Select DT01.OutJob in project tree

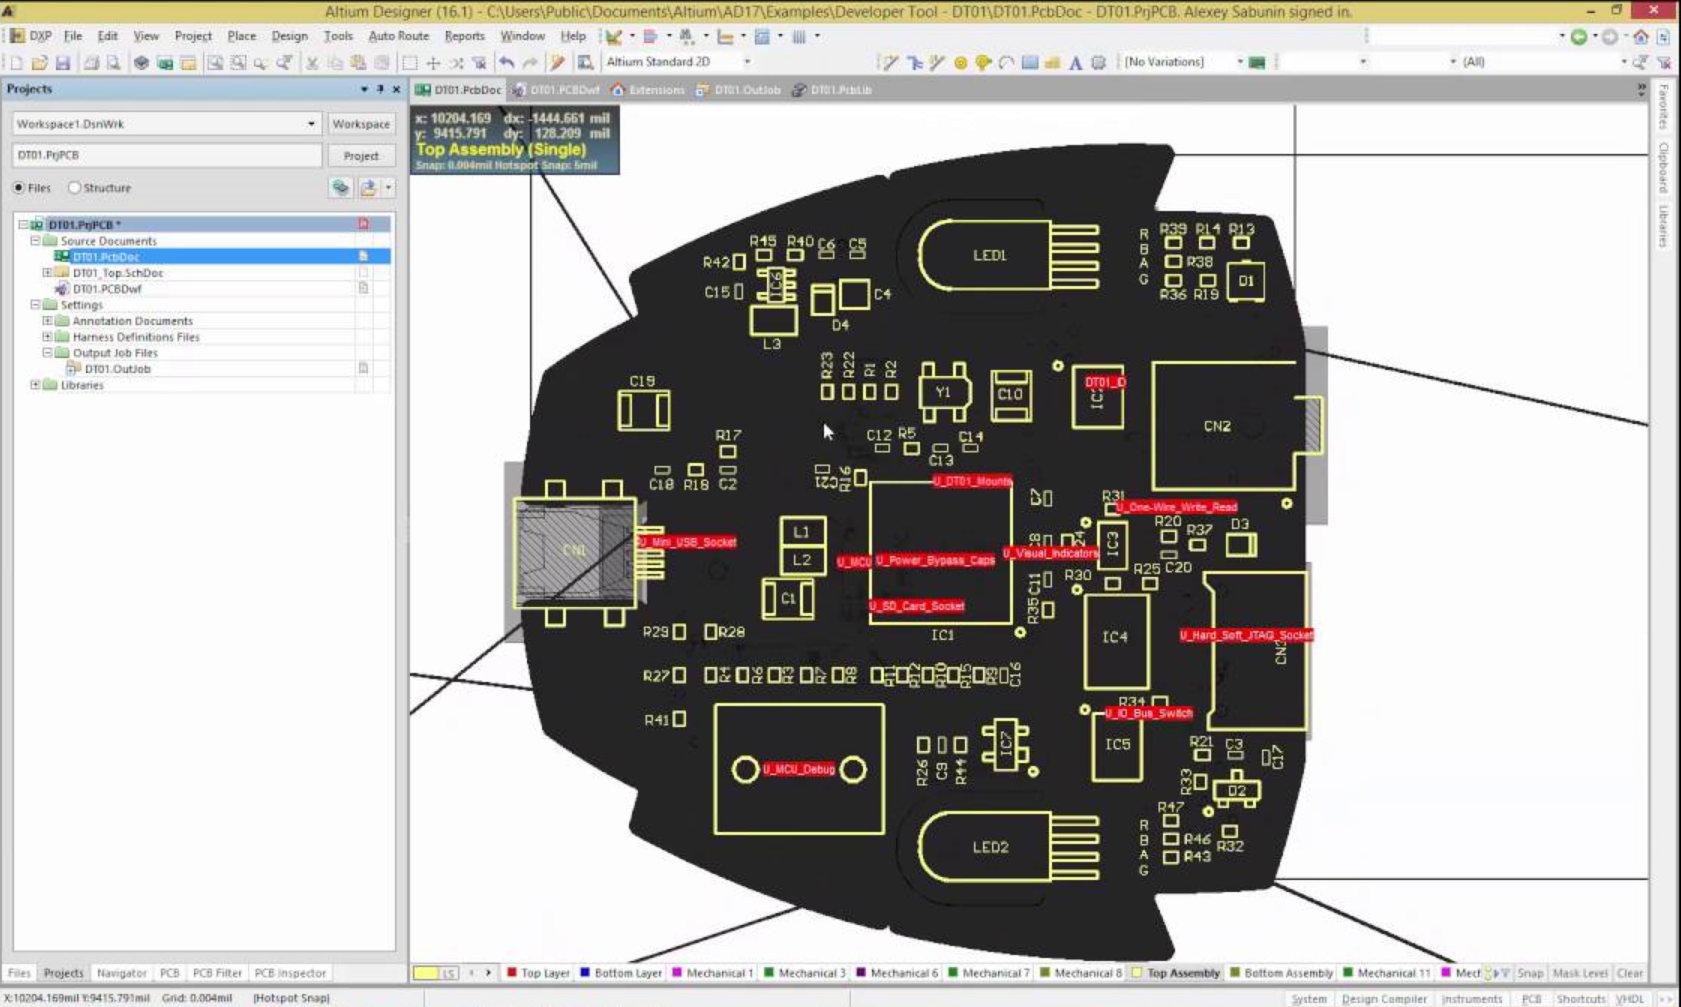[117, 369]
